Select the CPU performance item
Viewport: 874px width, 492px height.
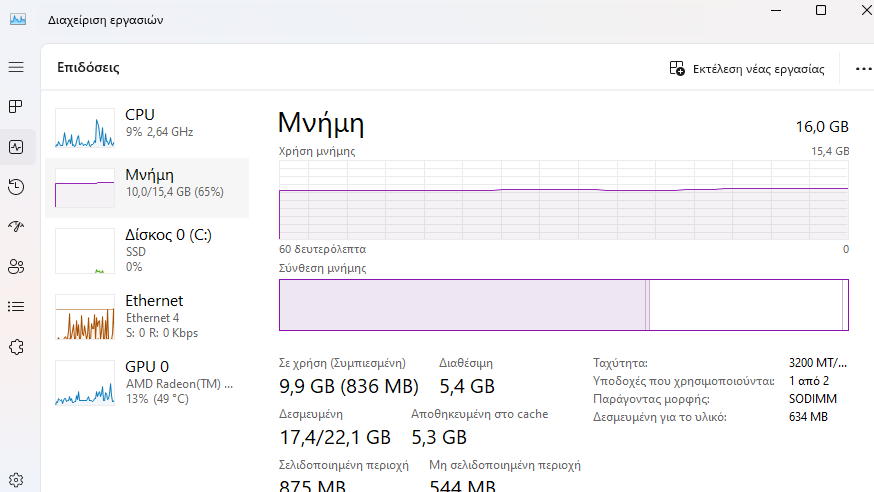(x=147, y=127)
